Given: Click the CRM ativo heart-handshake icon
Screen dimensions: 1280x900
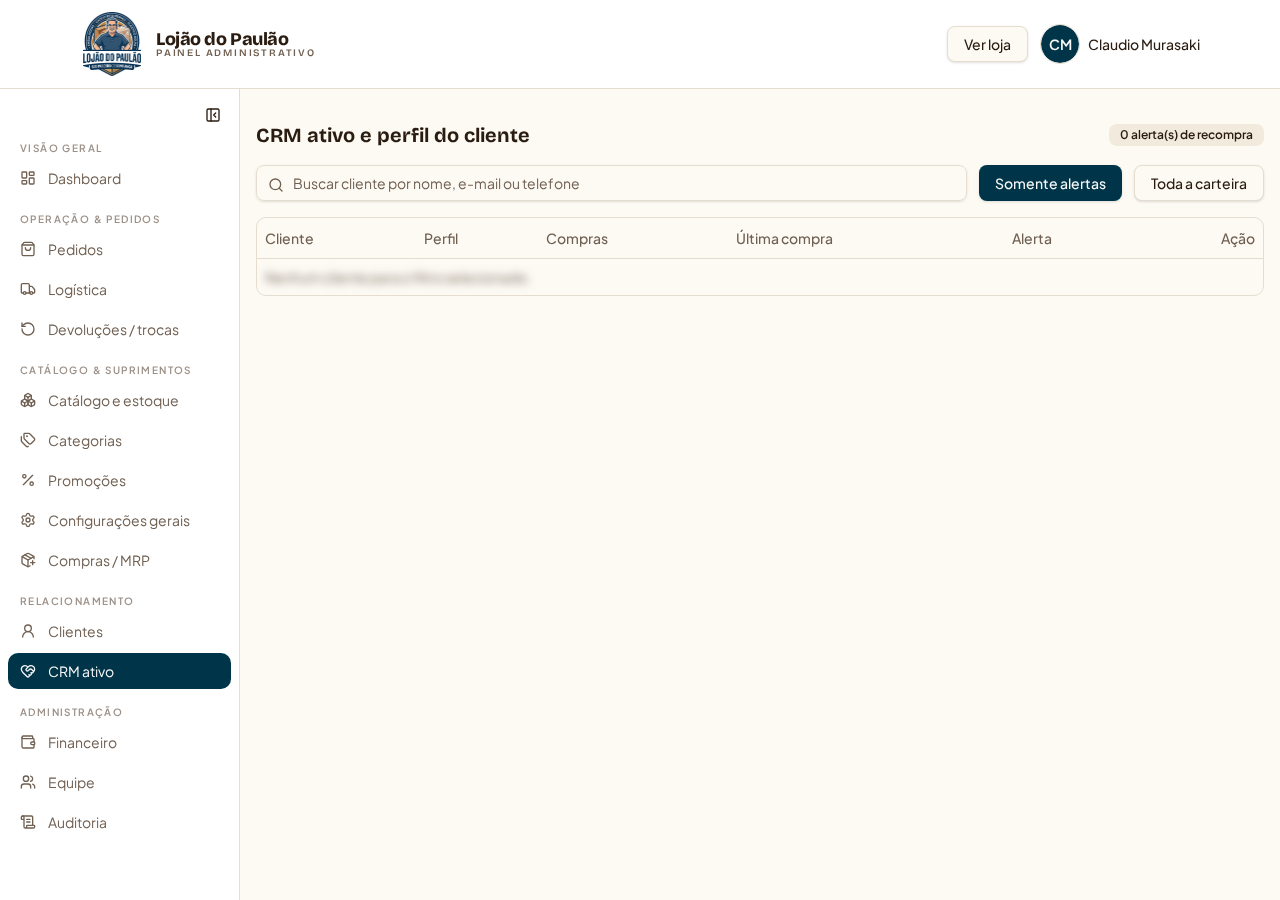Looking at the screenshot, I should 28,671.
